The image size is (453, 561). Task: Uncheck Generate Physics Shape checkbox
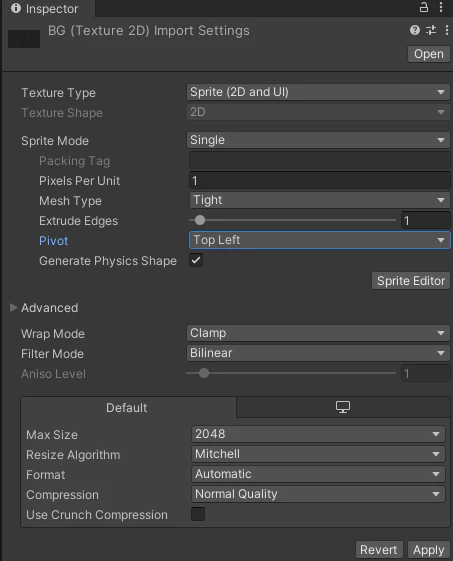[196, 260]
